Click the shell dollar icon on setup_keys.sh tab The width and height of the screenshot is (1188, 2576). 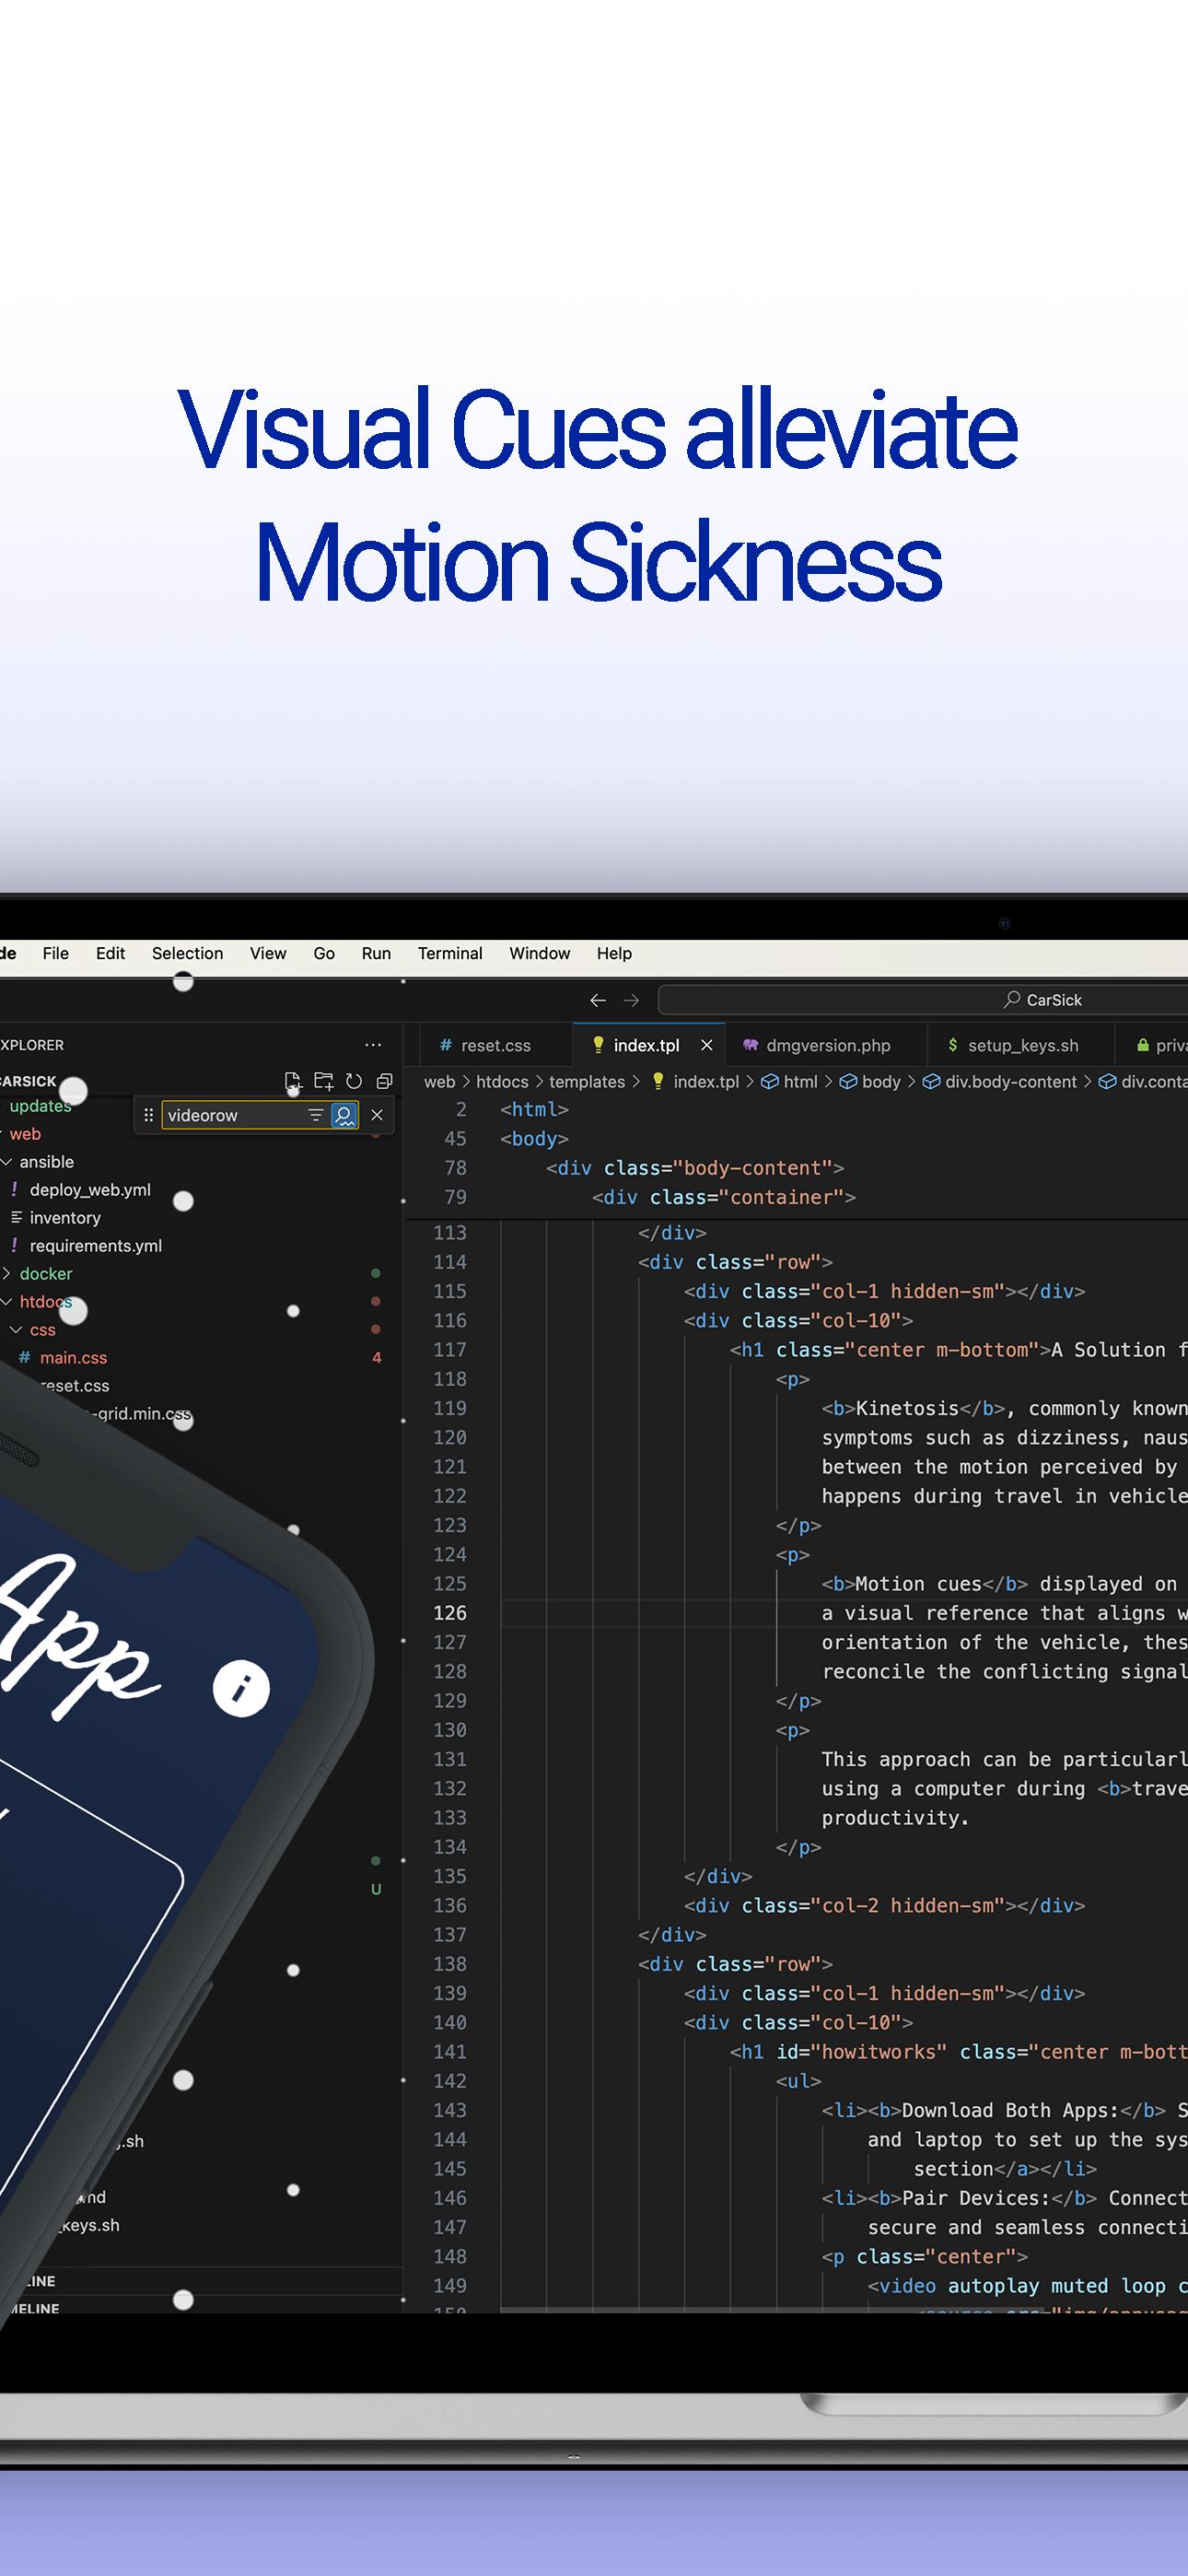click(953, 1045)
